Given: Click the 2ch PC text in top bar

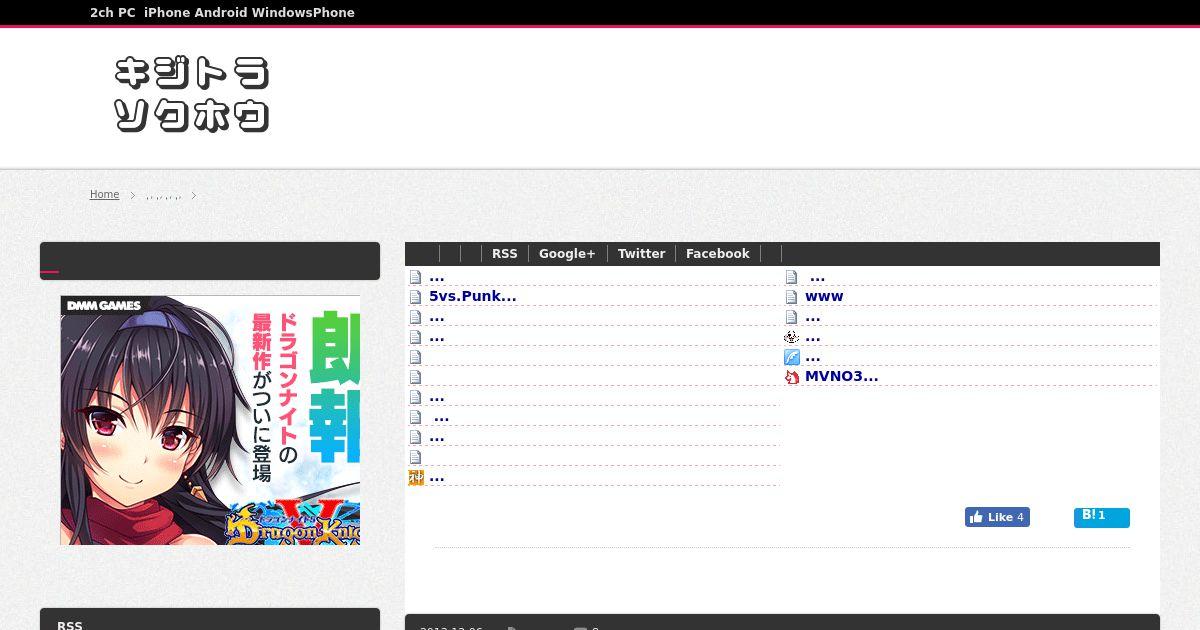Looking at the screenshot, I should point(112,13).
